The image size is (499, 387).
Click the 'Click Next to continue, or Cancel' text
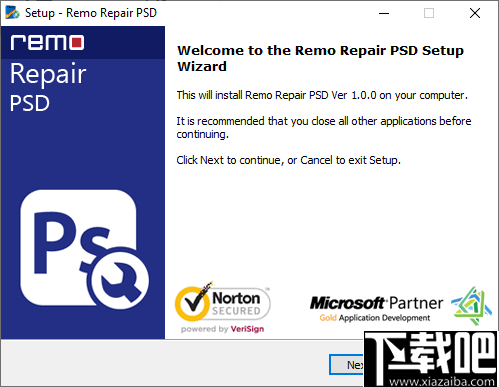pyautogui.click(x=254, y=160)
